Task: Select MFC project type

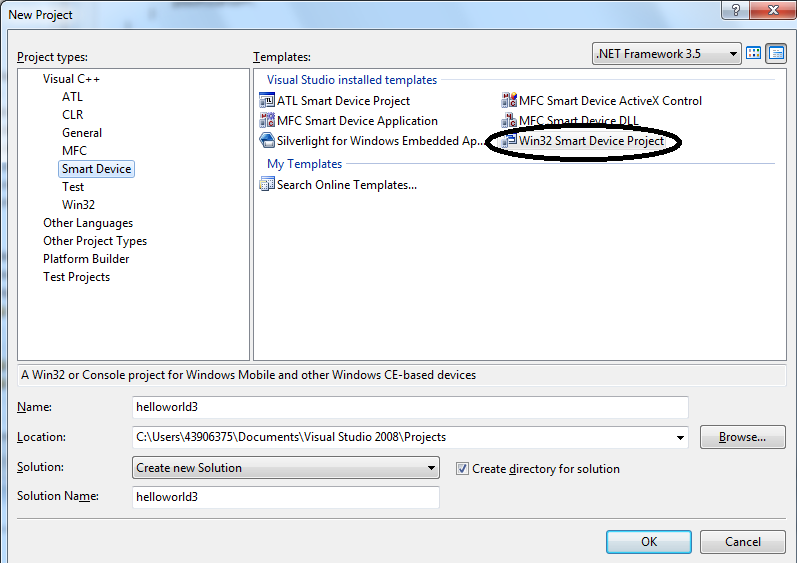Action: pyautogui.click(x=74, y=151)
